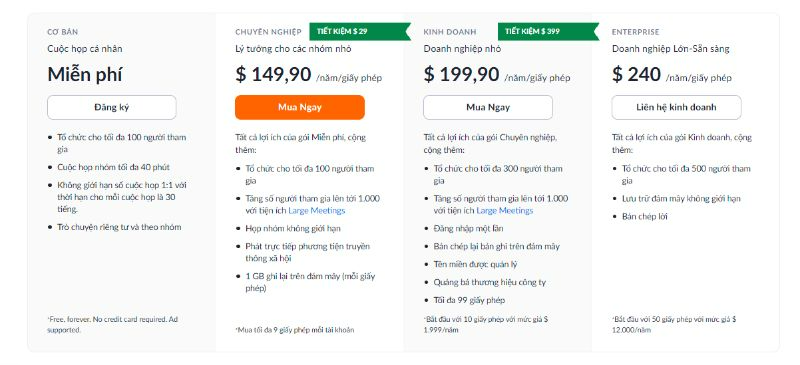Click Mua Ngay under Kinh Doanh plan
Screen dimensions: 800x365
coord(488,107)
